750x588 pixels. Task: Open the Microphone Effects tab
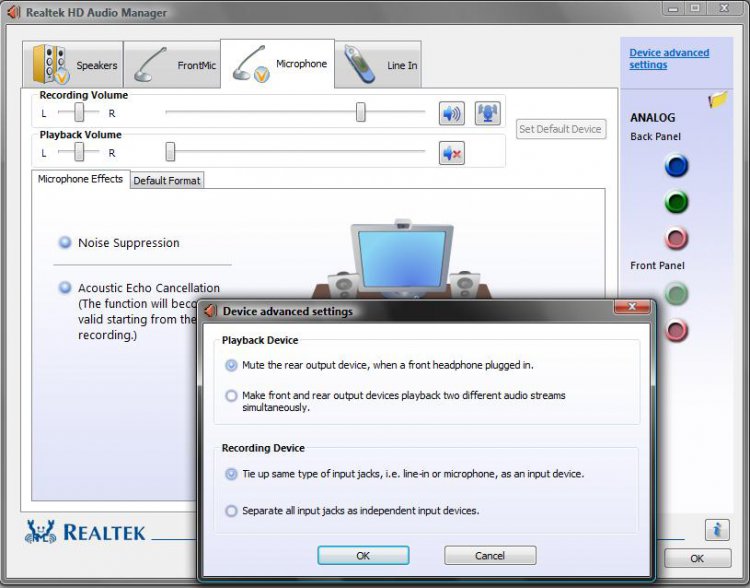(80, 179)
